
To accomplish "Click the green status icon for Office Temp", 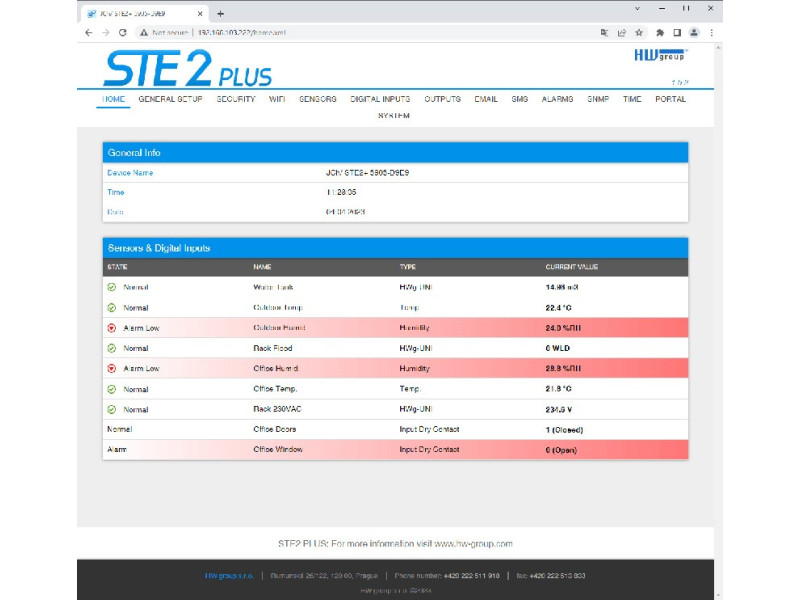I will 112,389.
